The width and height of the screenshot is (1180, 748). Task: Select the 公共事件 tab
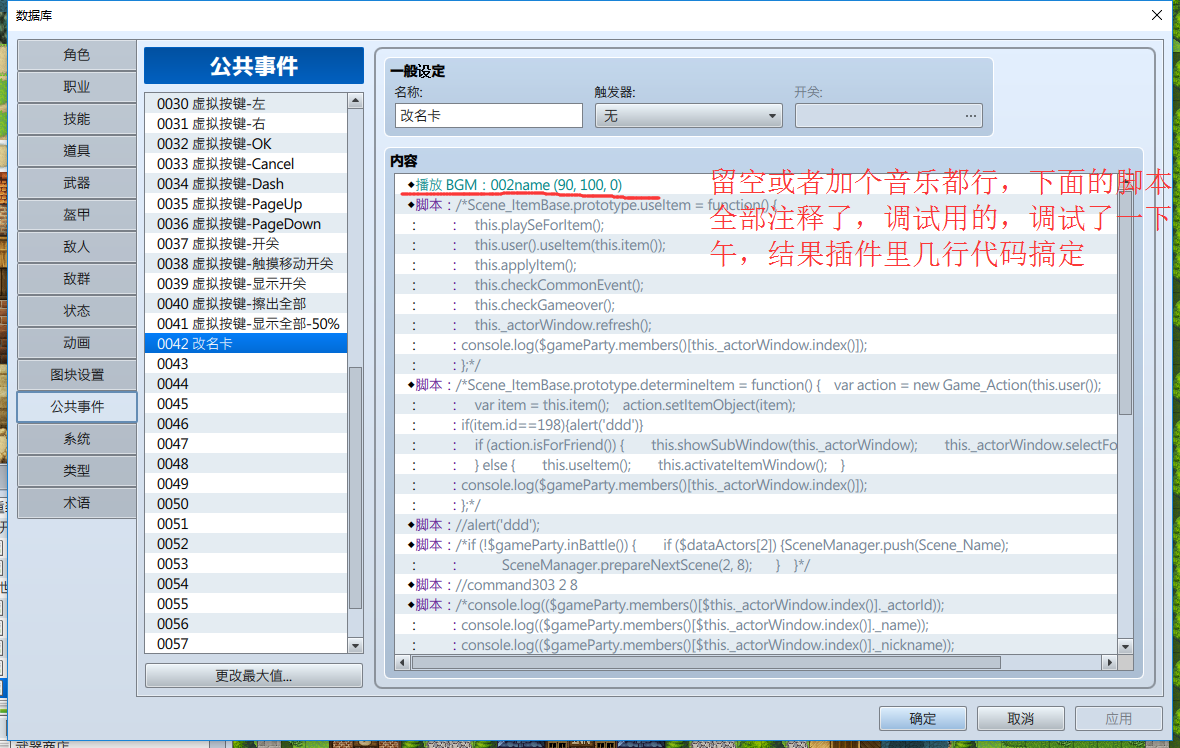77,406
